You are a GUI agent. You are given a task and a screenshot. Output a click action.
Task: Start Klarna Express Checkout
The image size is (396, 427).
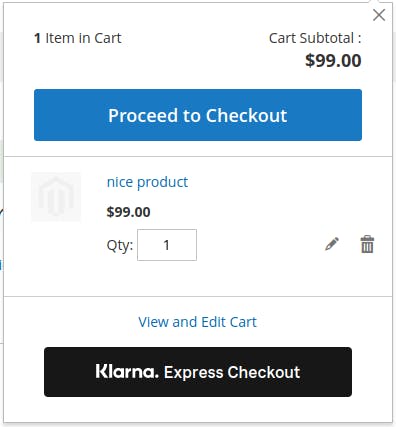[198, 372]
